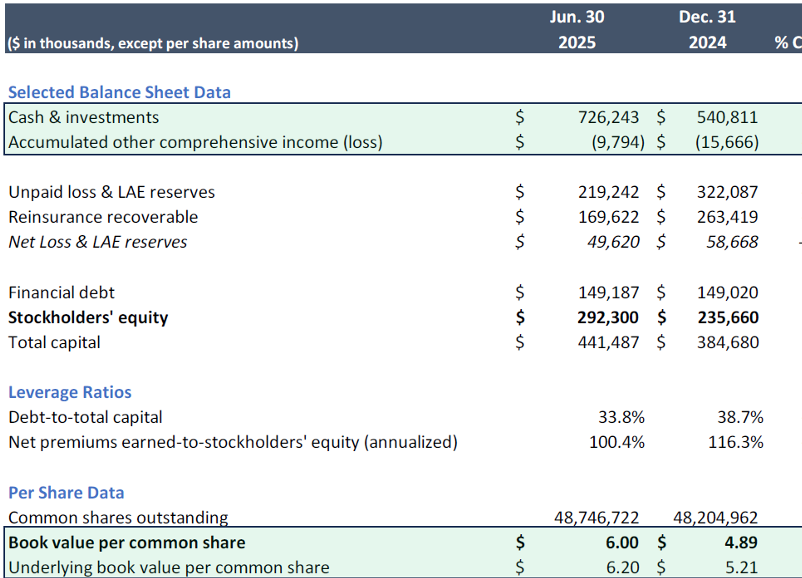The height and width of the screenshot is (578, 802).
Task: Select unpaid loss reserves value 219,242
Action: 608,192
